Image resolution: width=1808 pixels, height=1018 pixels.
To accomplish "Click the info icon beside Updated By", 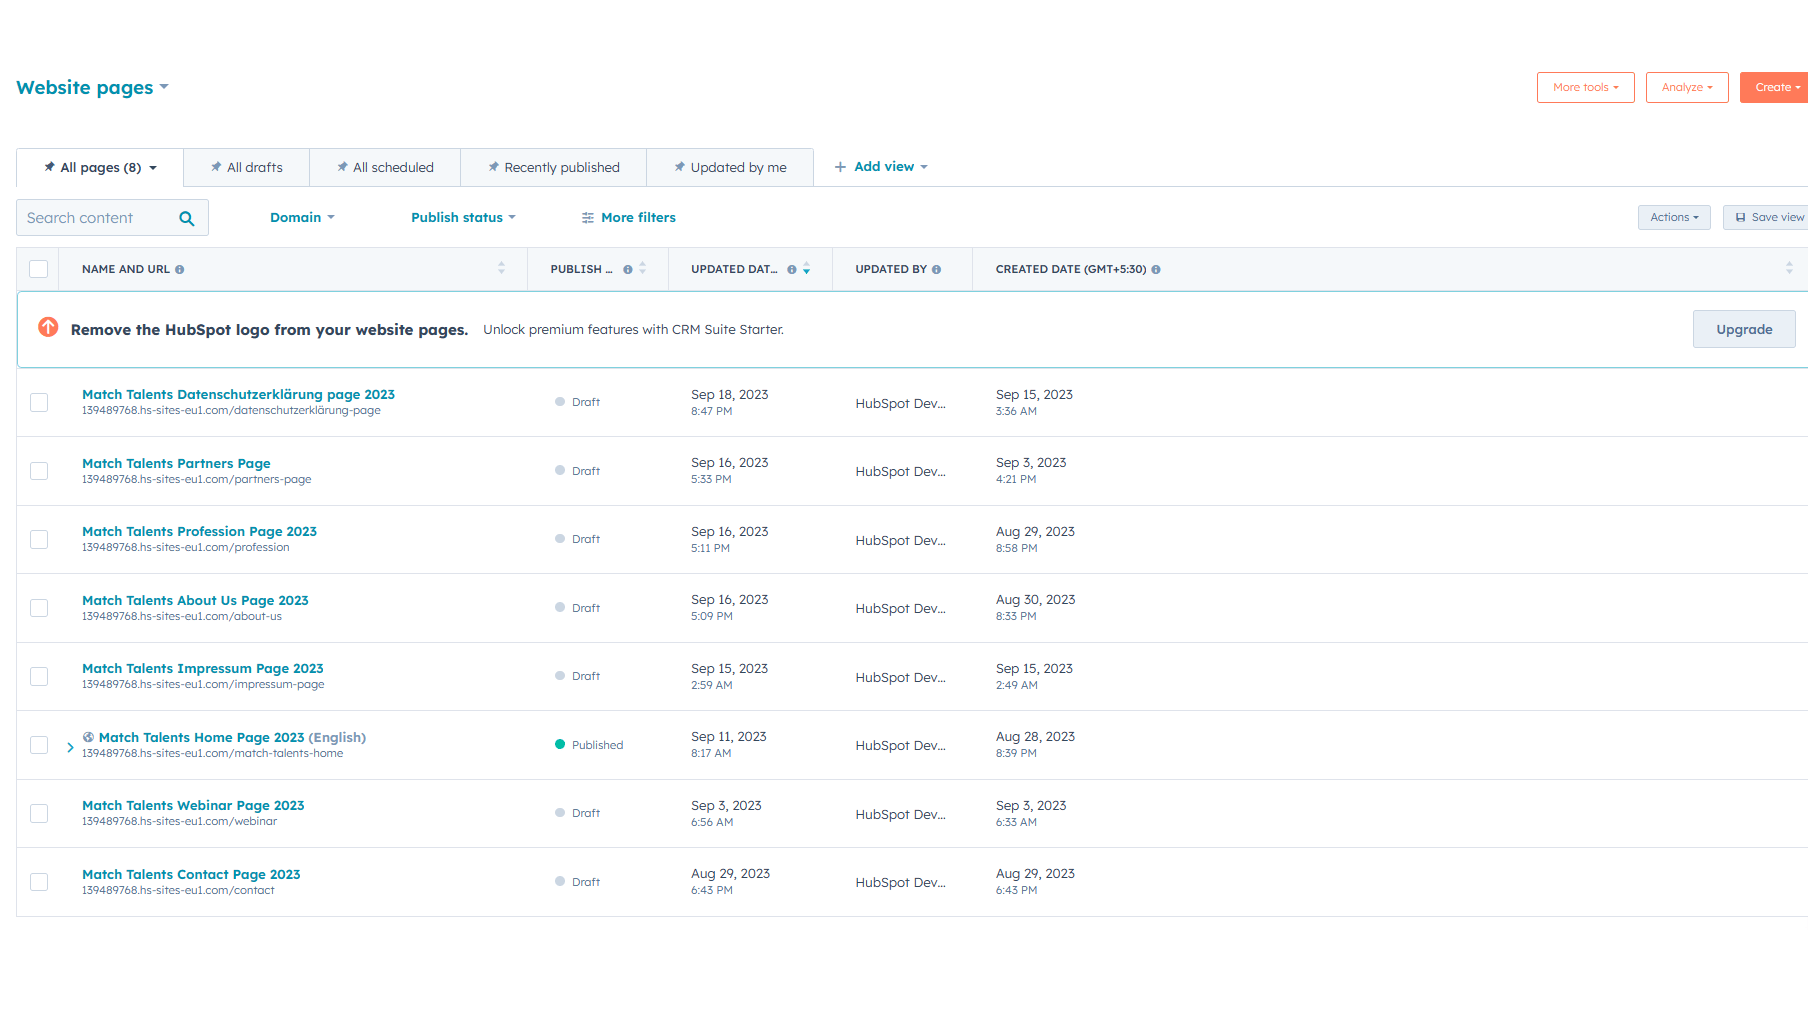I will coord(937,270).
